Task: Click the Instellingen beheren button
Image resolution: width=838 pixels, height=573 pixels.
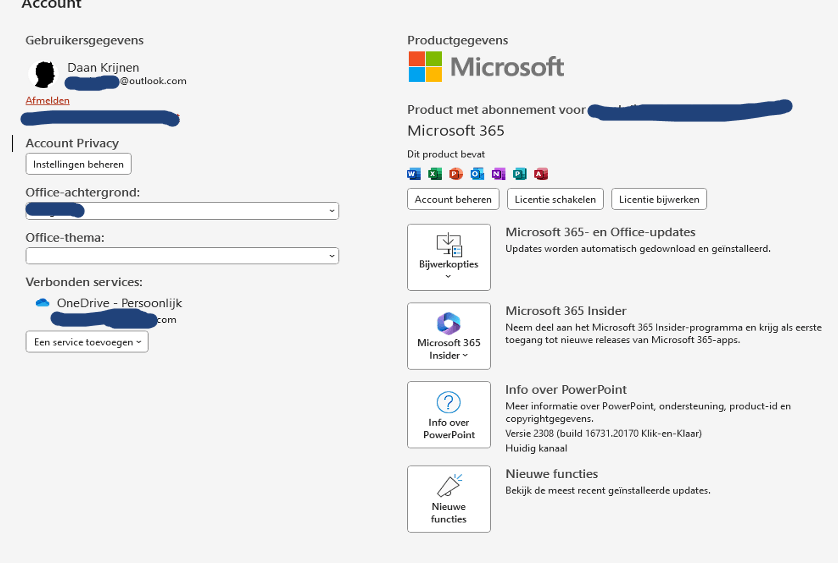Action: coord(79,164)
